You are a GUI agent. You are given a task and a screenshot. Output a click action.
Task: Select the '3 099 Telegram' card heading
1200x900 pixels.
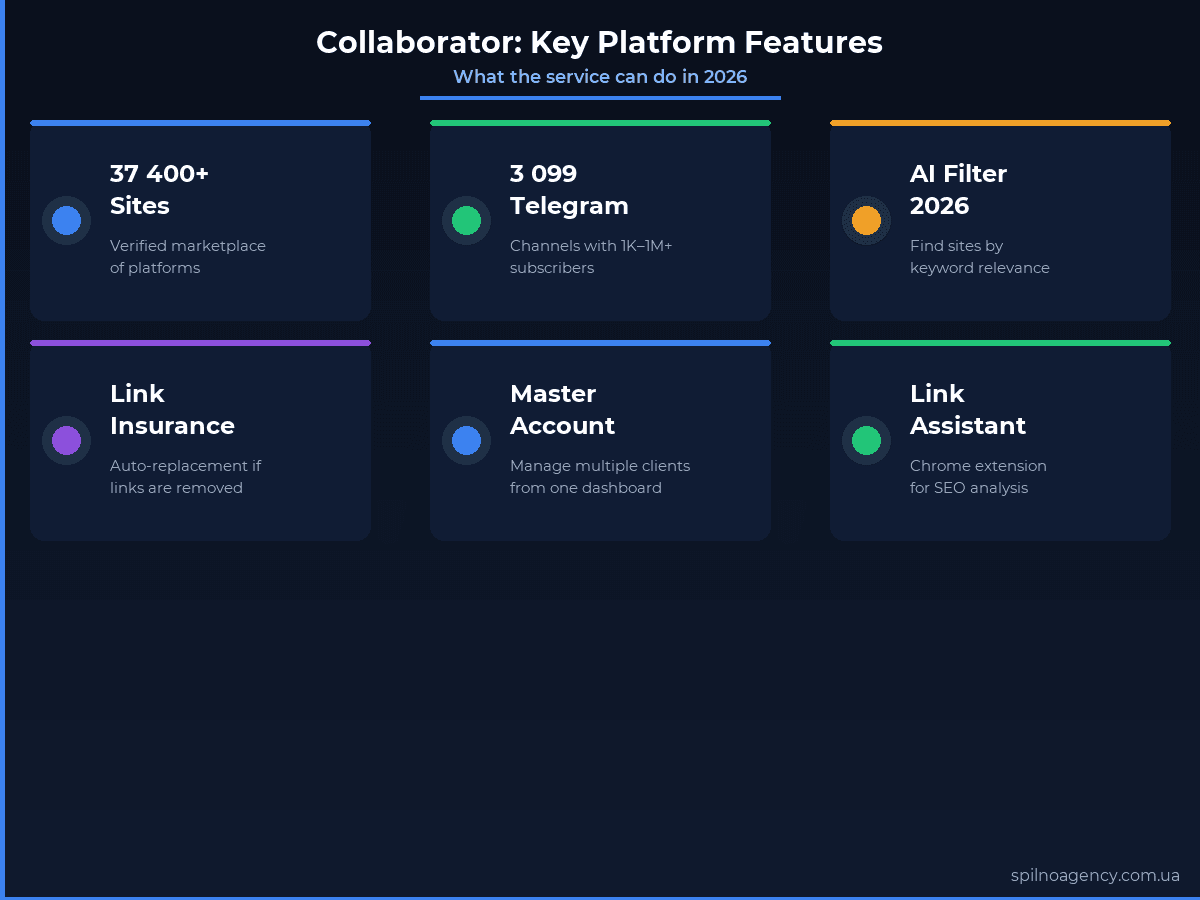tap(569, 190)
